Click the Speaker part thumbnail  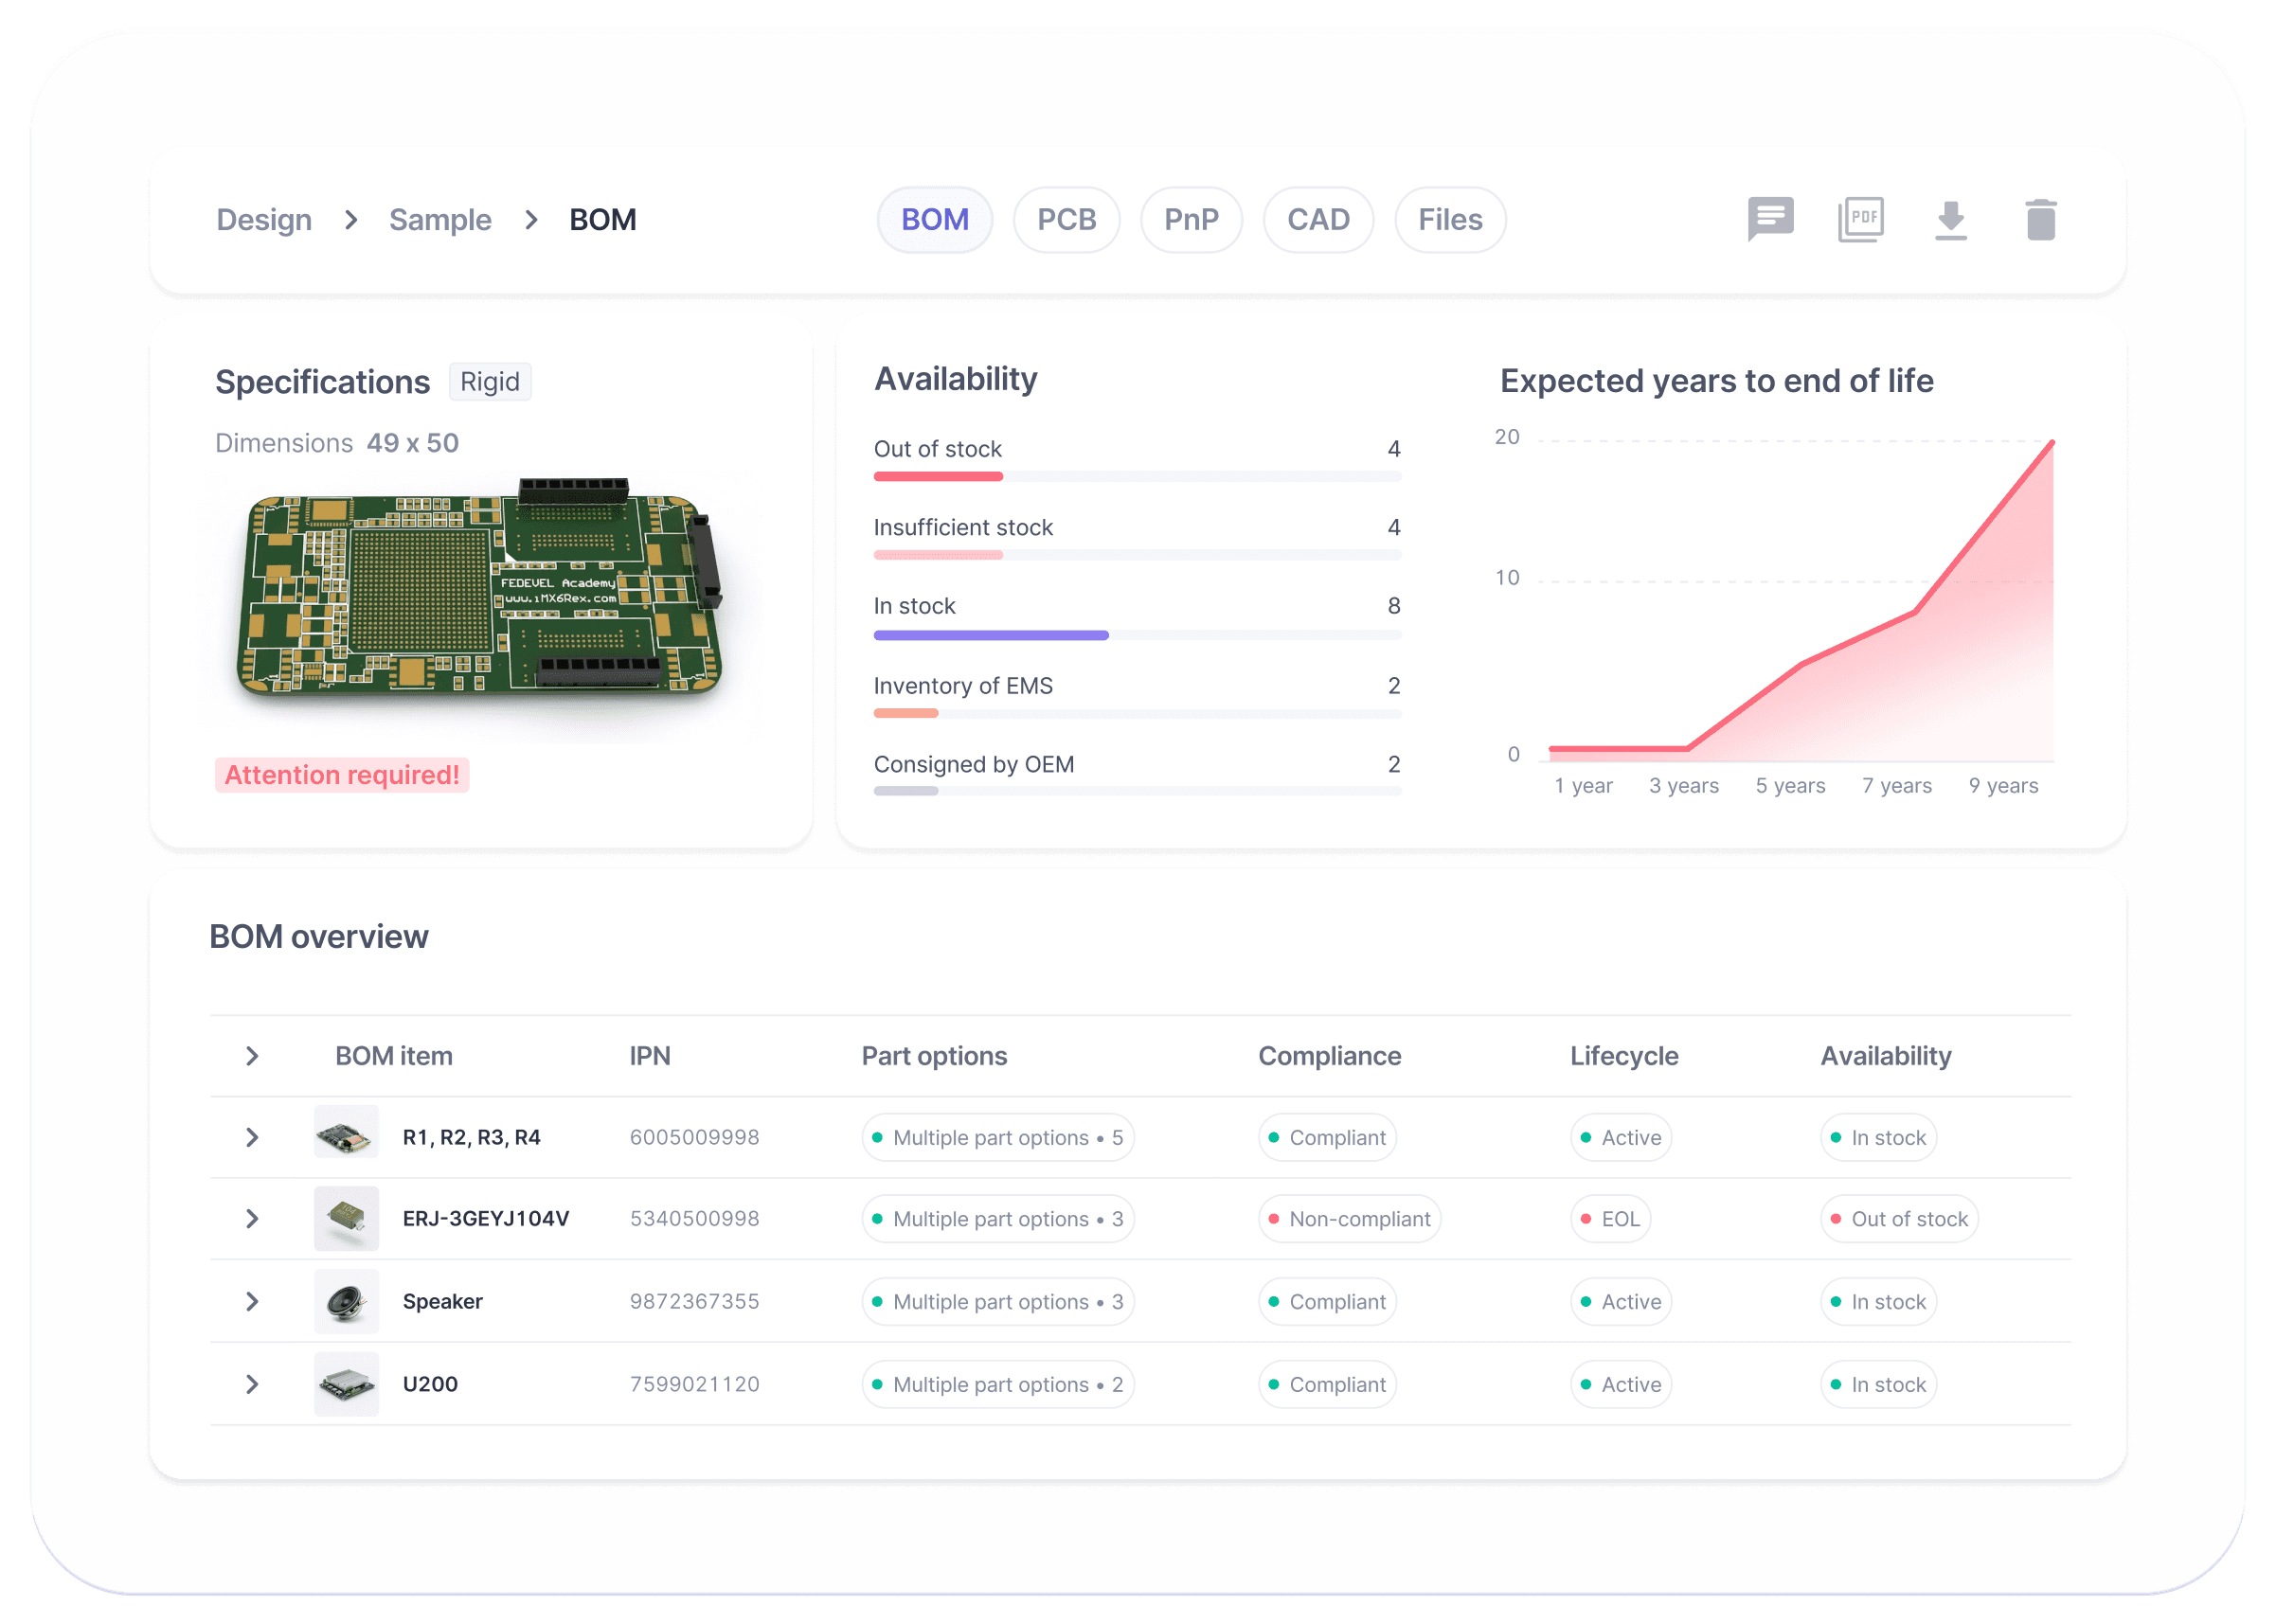coord(346,1301)
